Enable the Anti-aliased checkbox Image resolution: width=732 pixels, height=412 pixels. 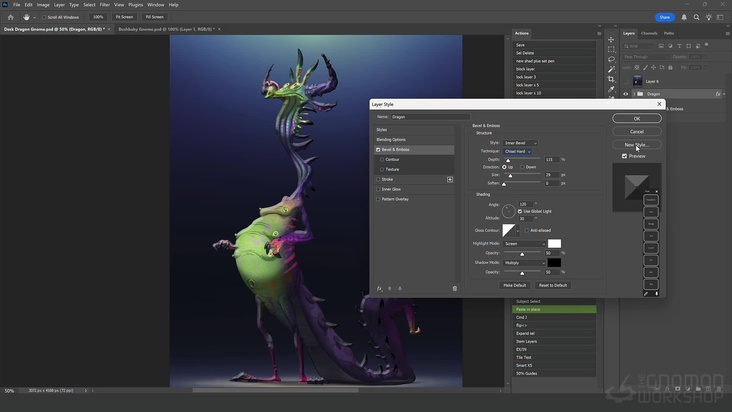coord(527,230)
